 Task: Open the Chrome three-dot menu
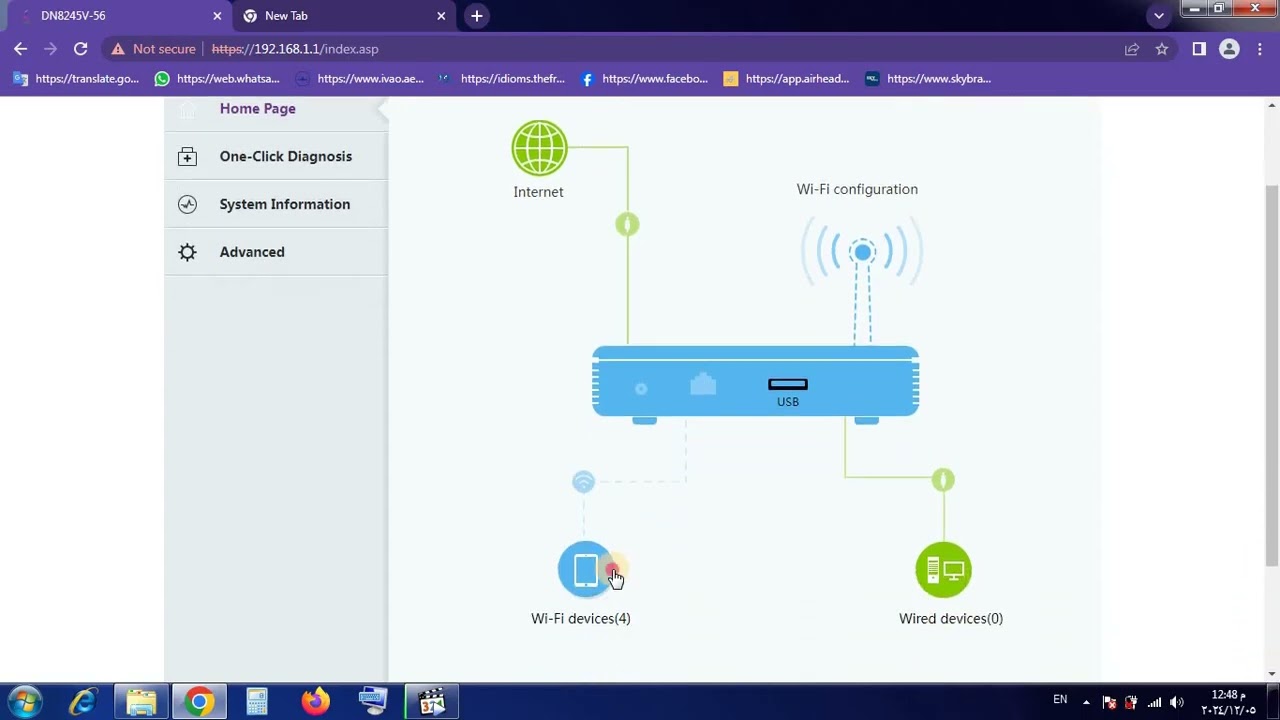pyautogui.click(x=1259, y=49)
